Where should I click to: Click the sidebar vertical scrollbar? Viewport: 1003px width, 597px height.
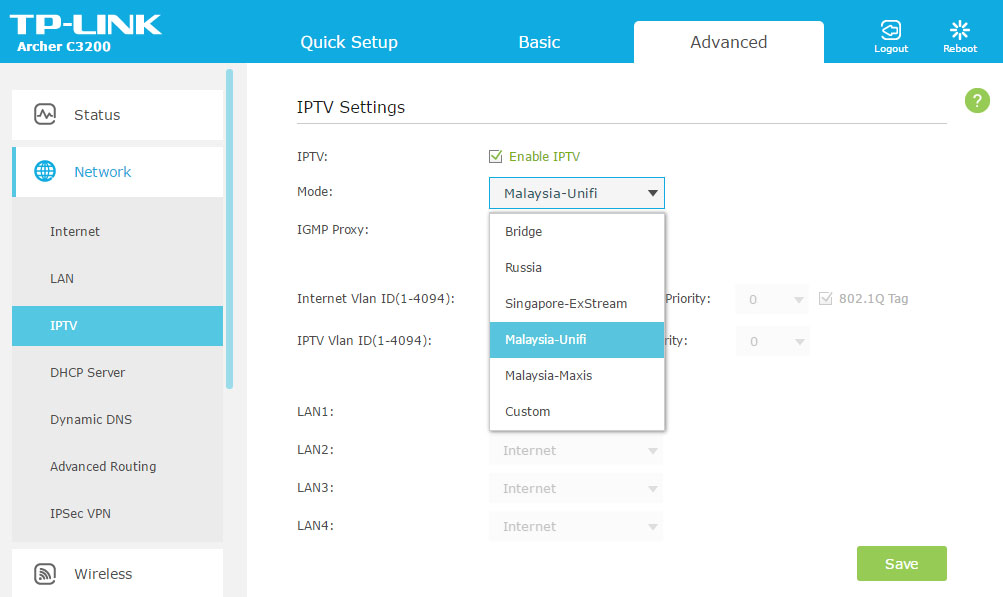[230, 229]
